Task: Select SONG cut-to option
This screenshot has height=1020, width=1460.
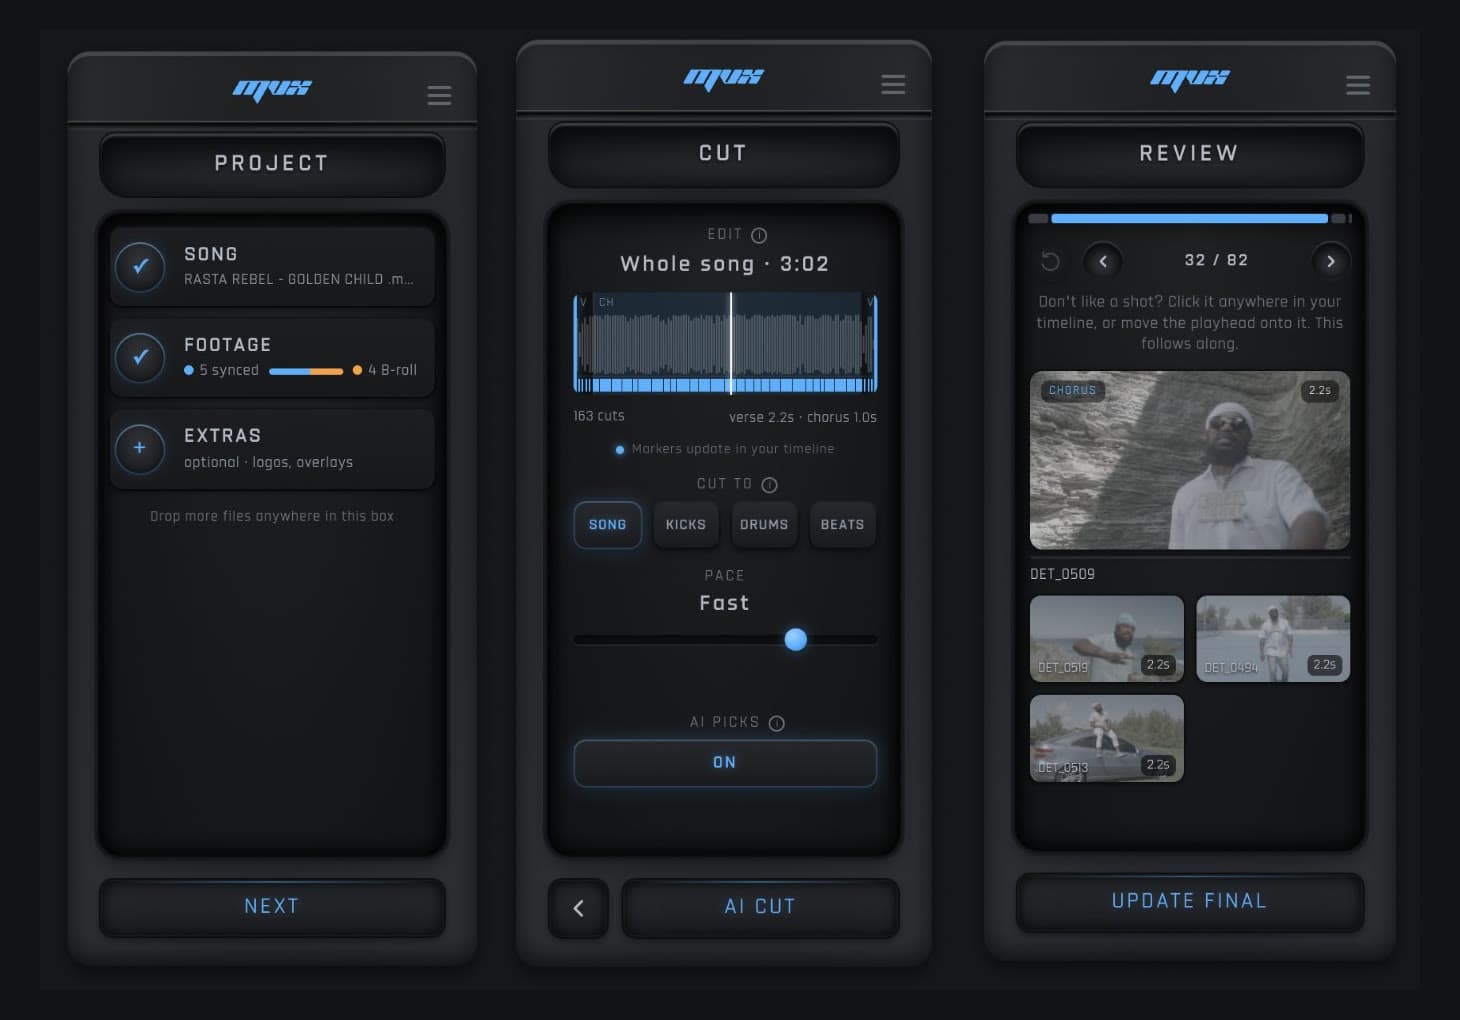Action: point(608,525)
